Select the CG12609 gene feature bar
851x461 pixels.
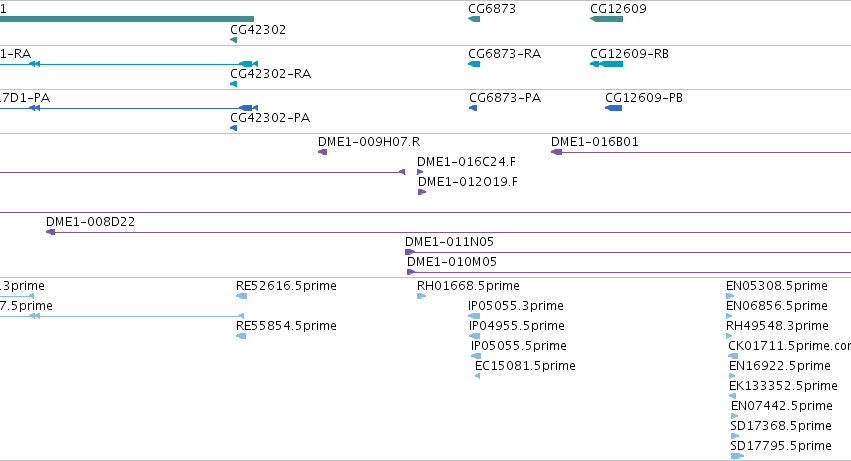pyautogui.click(x=606, y=19)
